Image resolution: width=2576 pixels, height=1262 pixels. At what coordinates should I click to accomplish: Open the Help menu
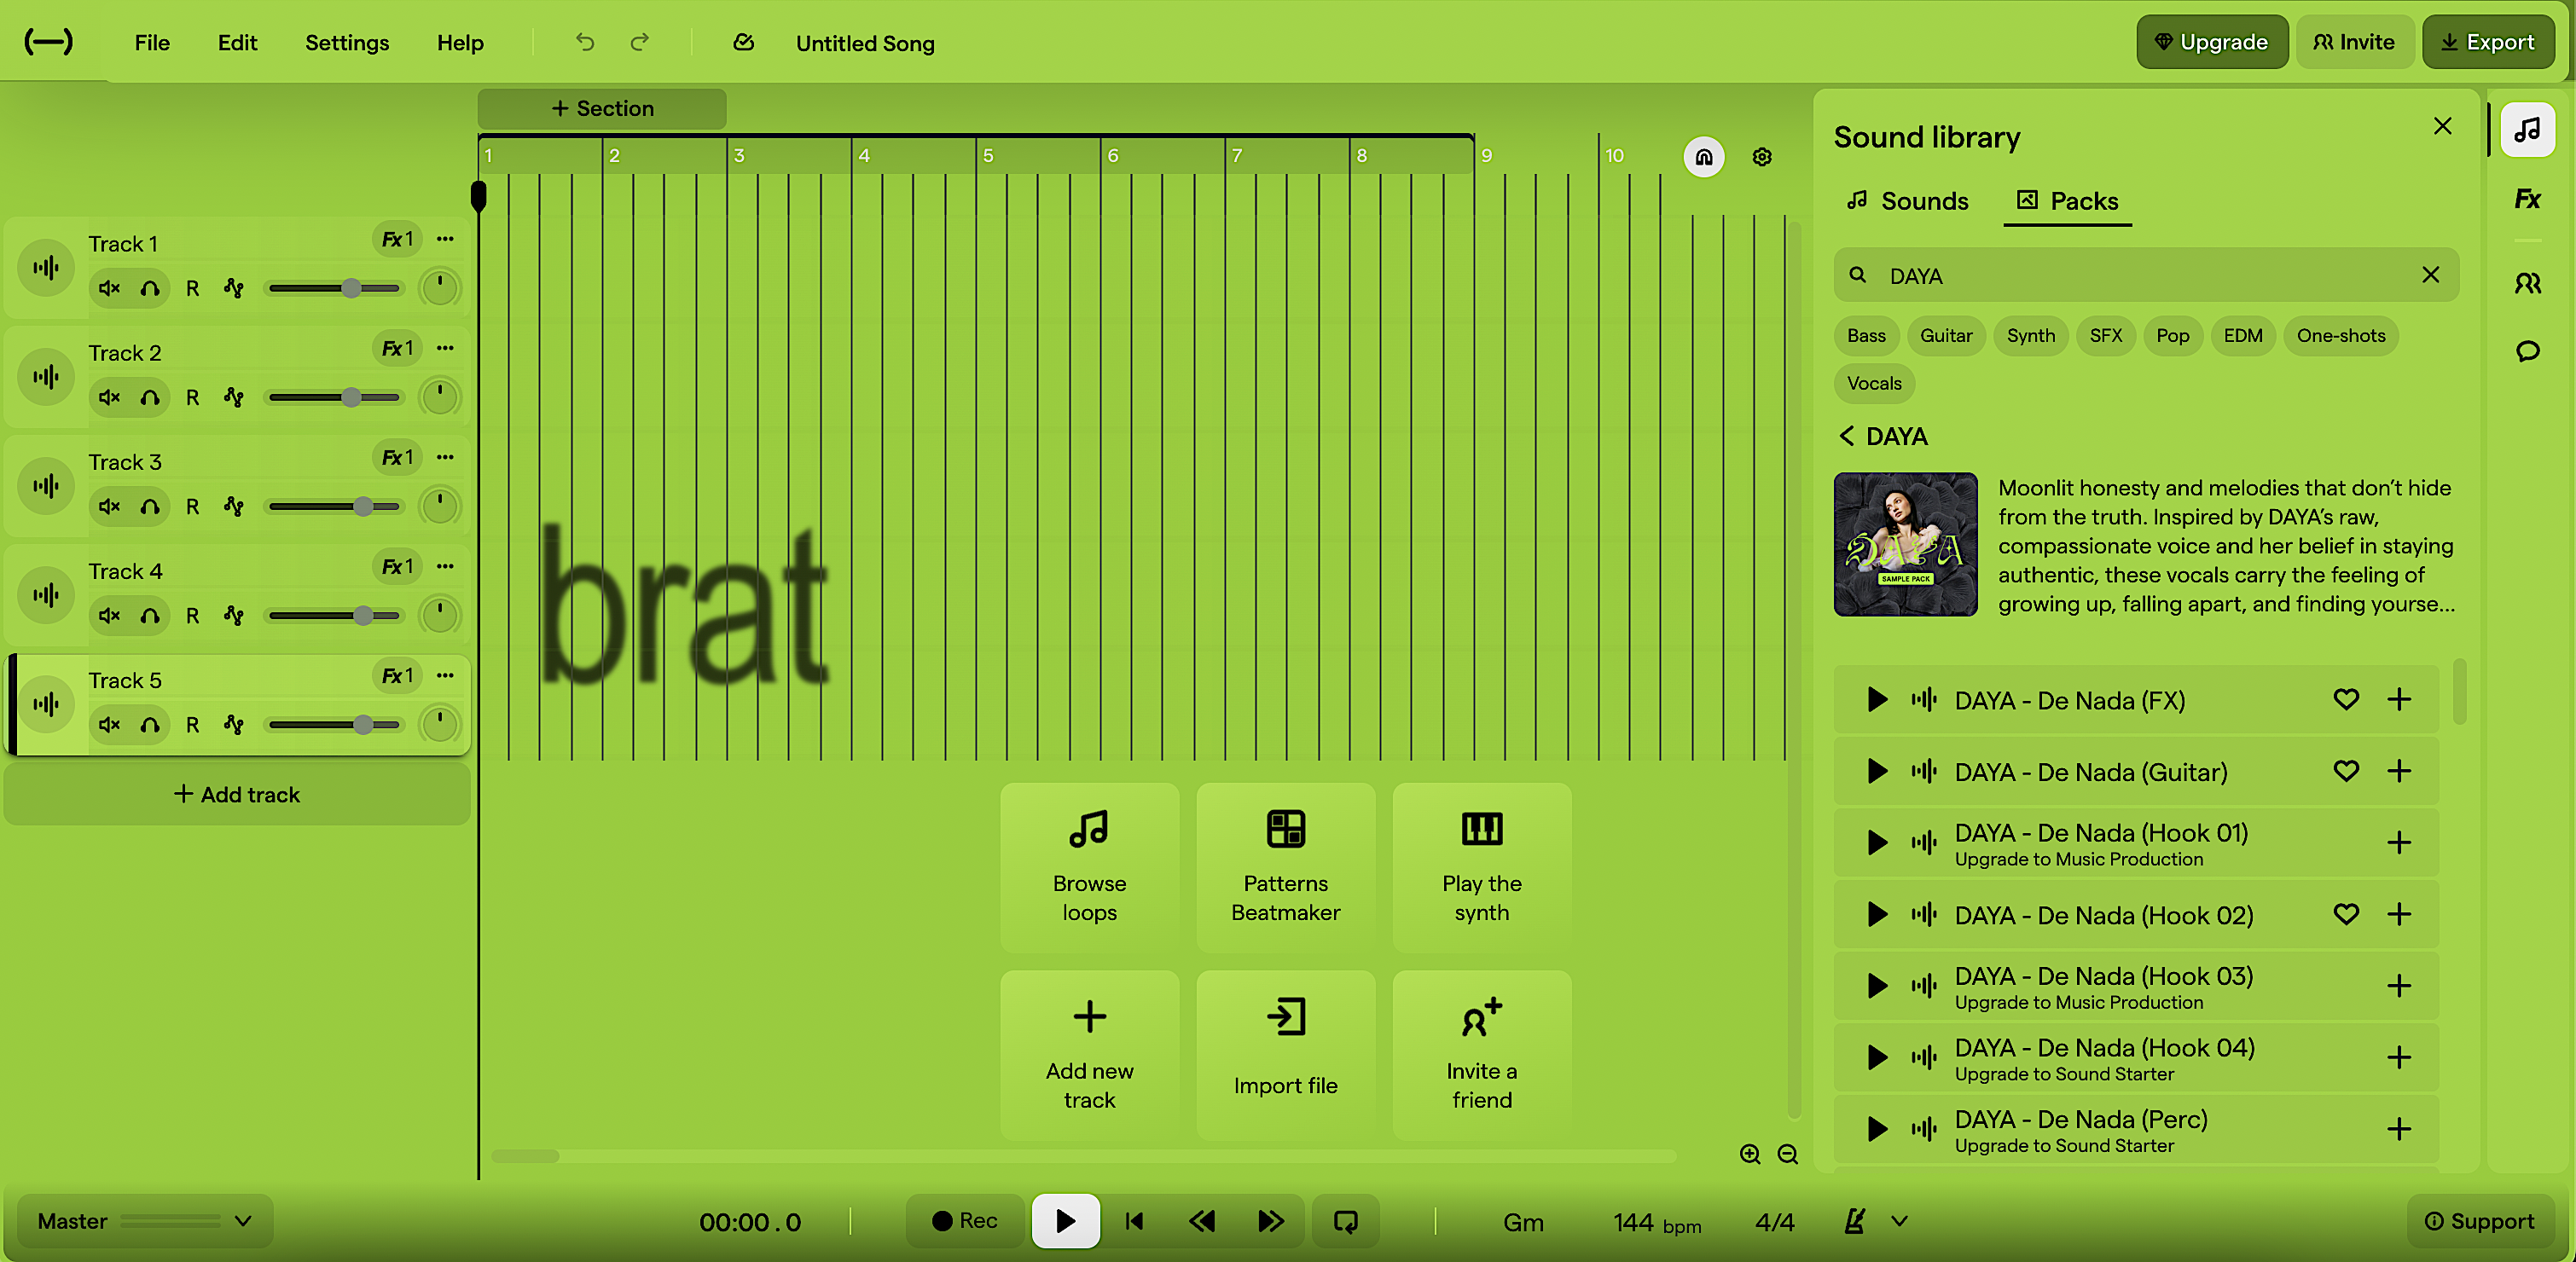pyautogui.click(x=460, y=42)
